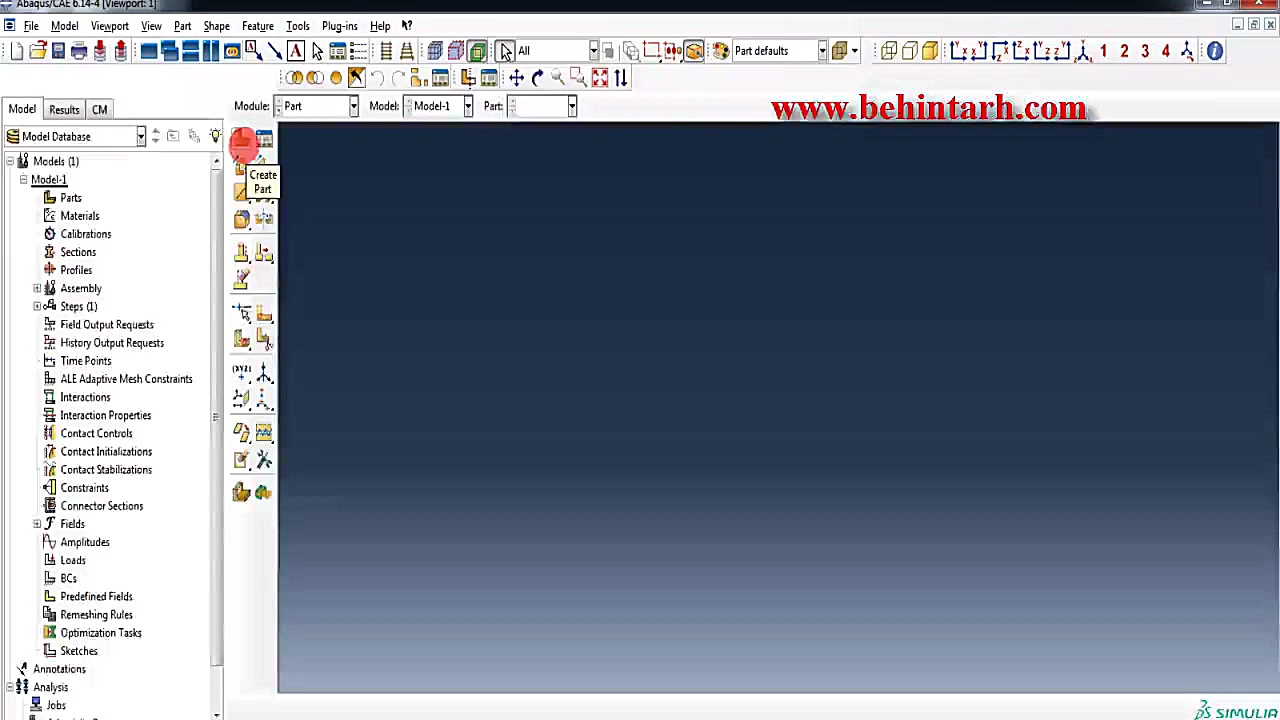Click the Open file folder icon
The image size is (1280, 720).
click(38, 51)
